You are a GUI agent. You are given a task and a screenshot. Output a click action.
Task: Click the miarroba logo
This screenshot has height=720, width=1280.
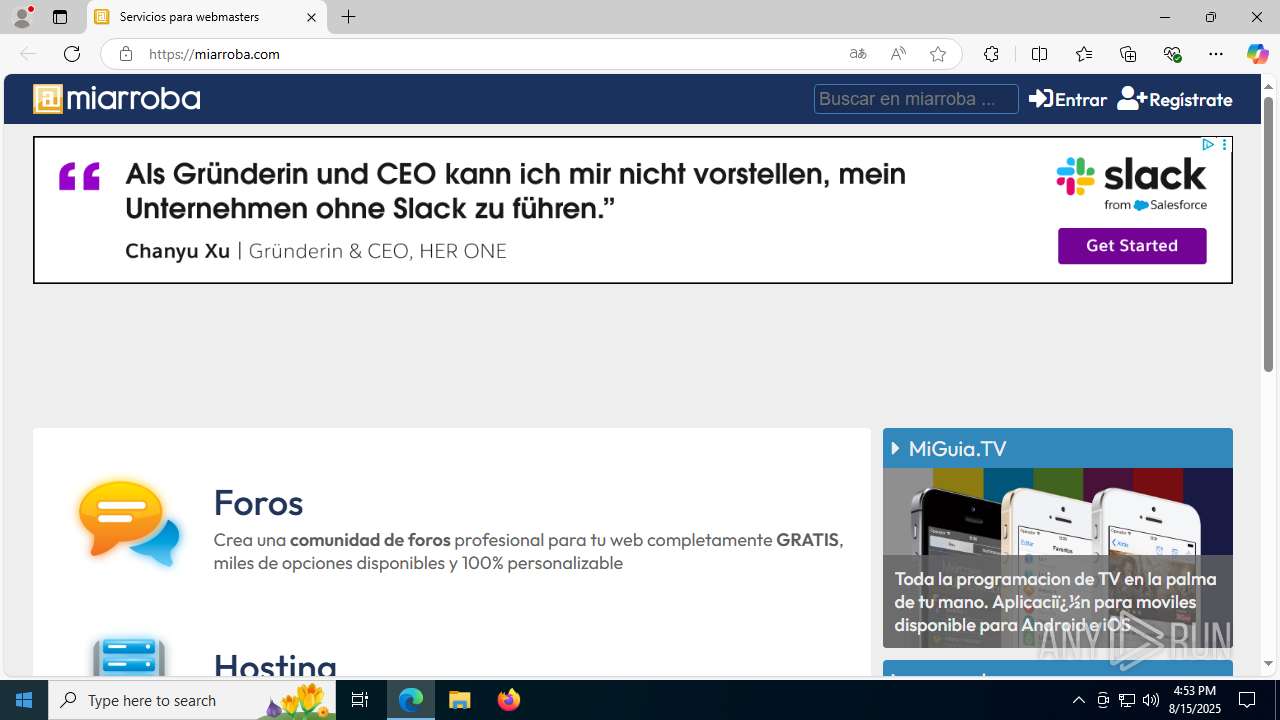tap(117, 99)
